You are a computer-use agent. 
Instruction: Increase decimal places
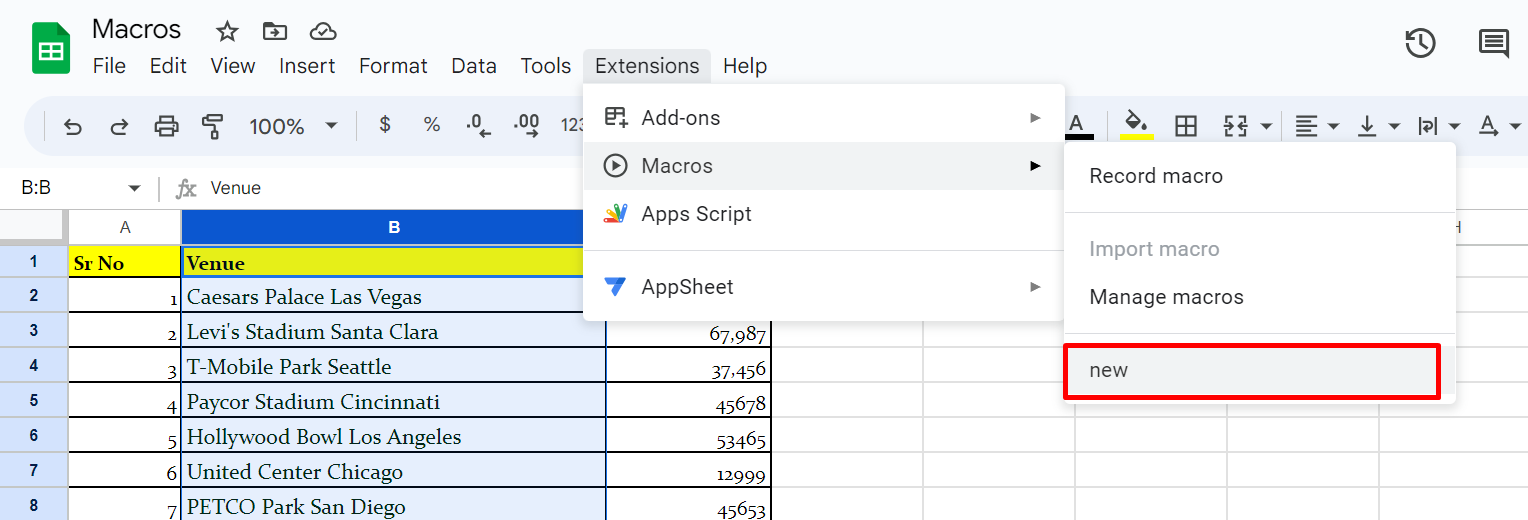point(526,125)
